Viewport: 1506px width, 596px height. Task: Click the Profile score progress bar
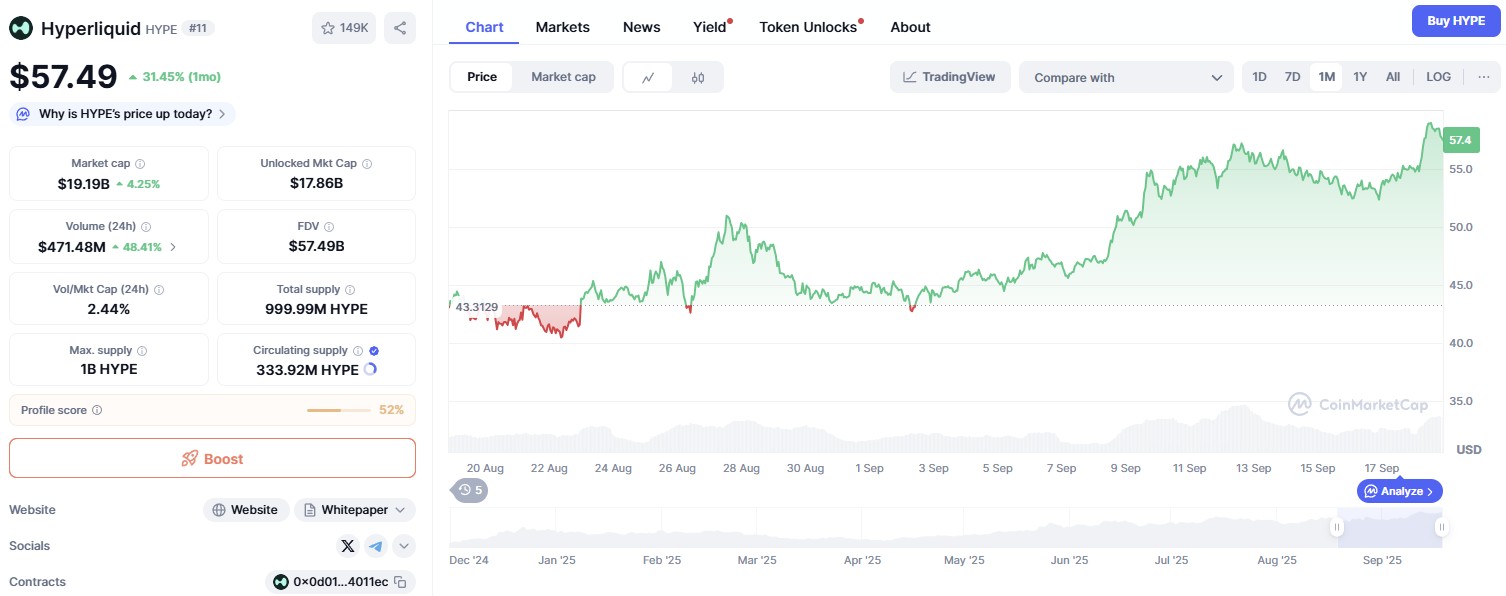pyautogui.click(x=339, y=410)
